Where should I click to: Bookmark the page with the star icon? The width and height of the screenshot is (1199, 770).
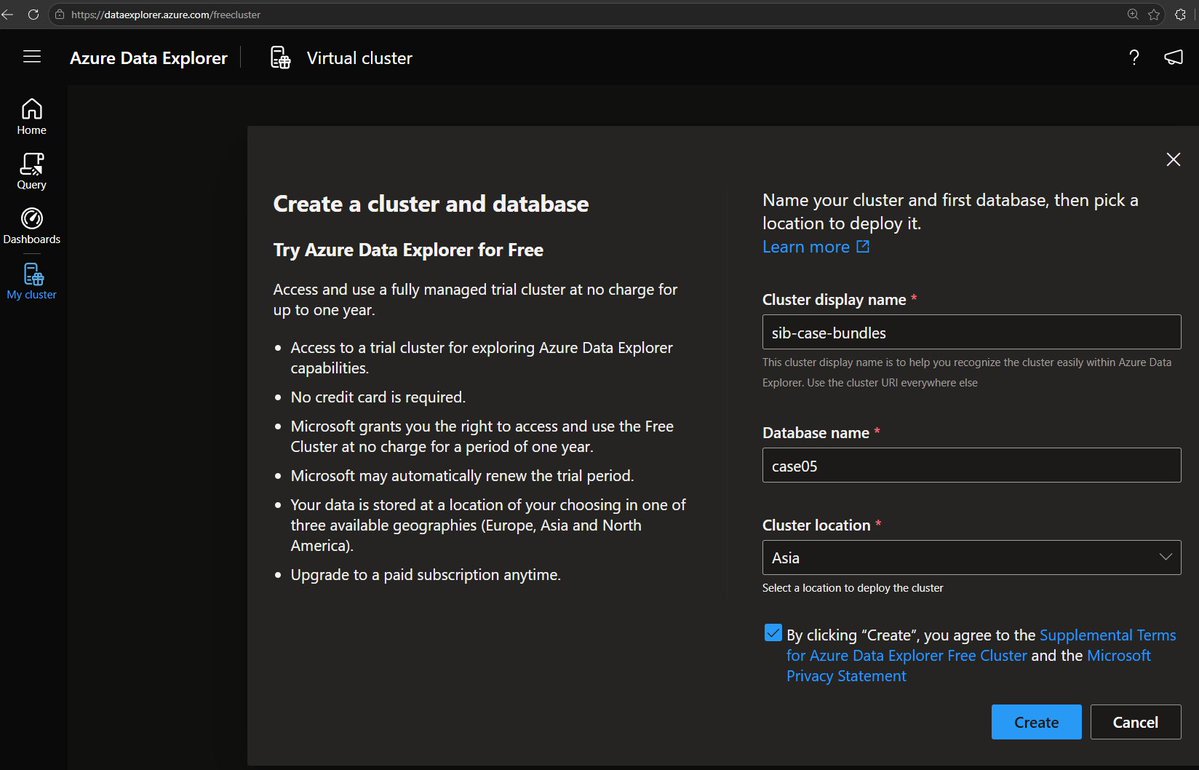[1154, 15]
